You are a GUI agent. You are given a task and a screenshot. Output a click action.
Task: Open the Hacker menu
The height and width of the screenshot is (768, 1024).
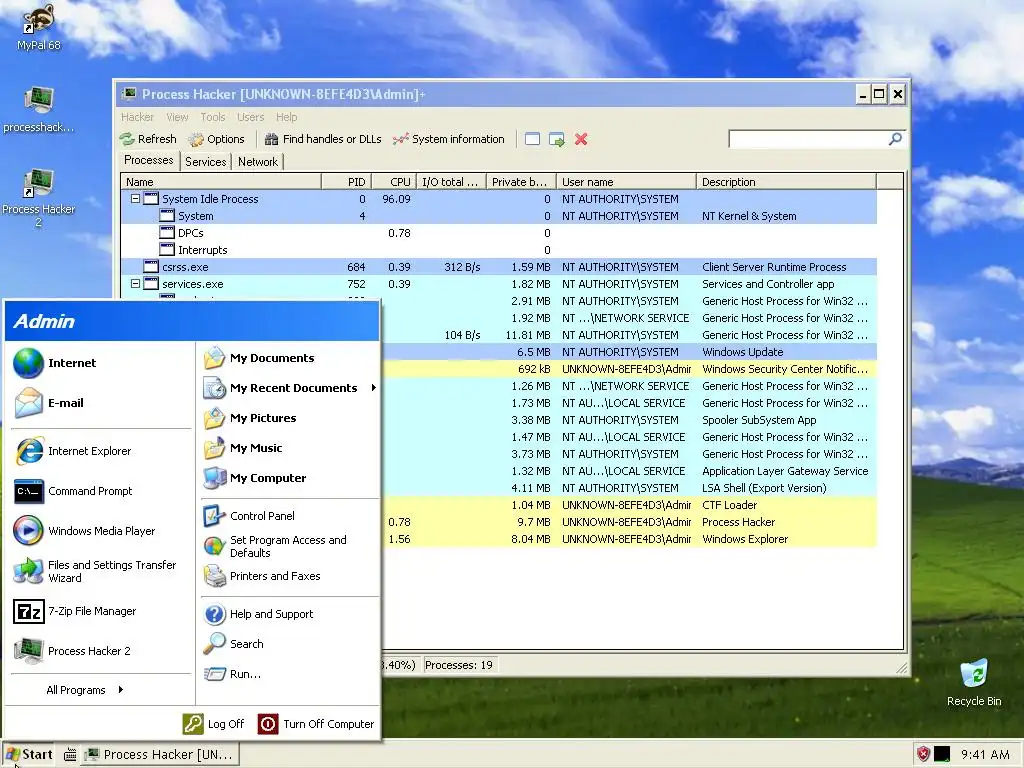137,117
